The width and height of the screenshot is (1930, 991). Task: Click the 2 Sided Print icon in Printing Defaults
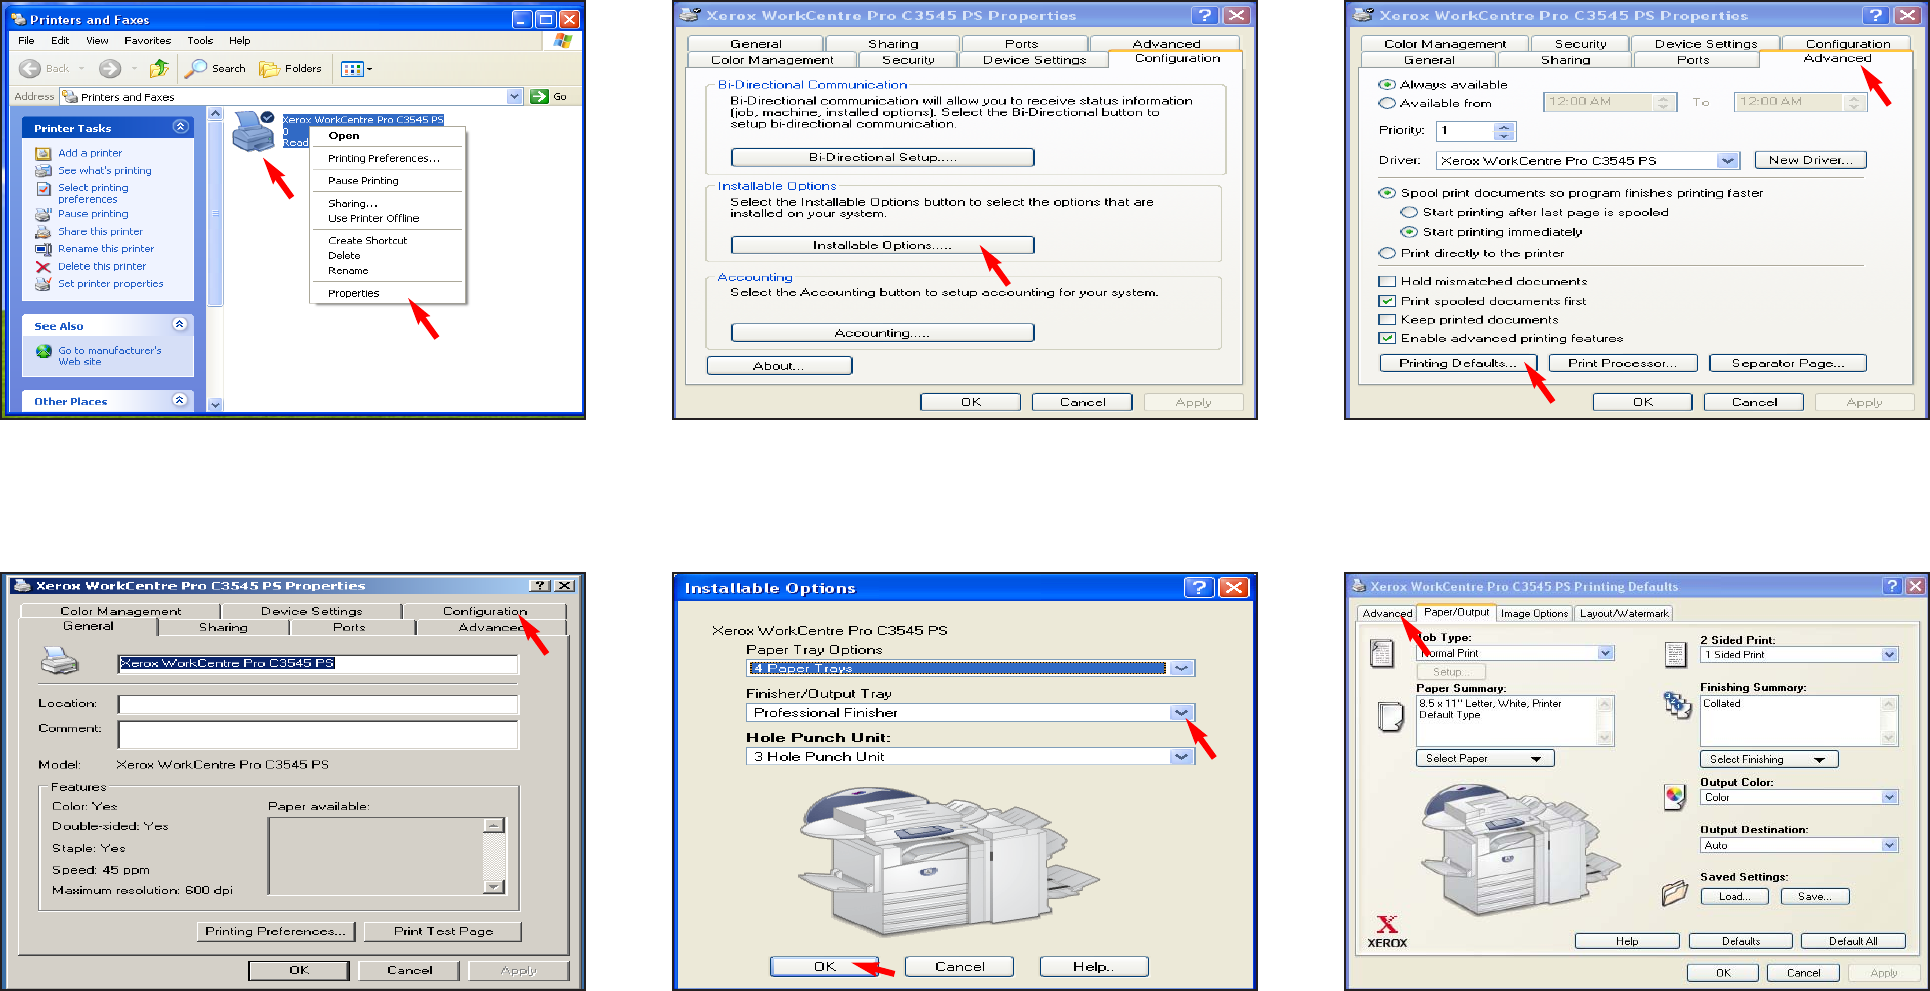point(1675,654)
